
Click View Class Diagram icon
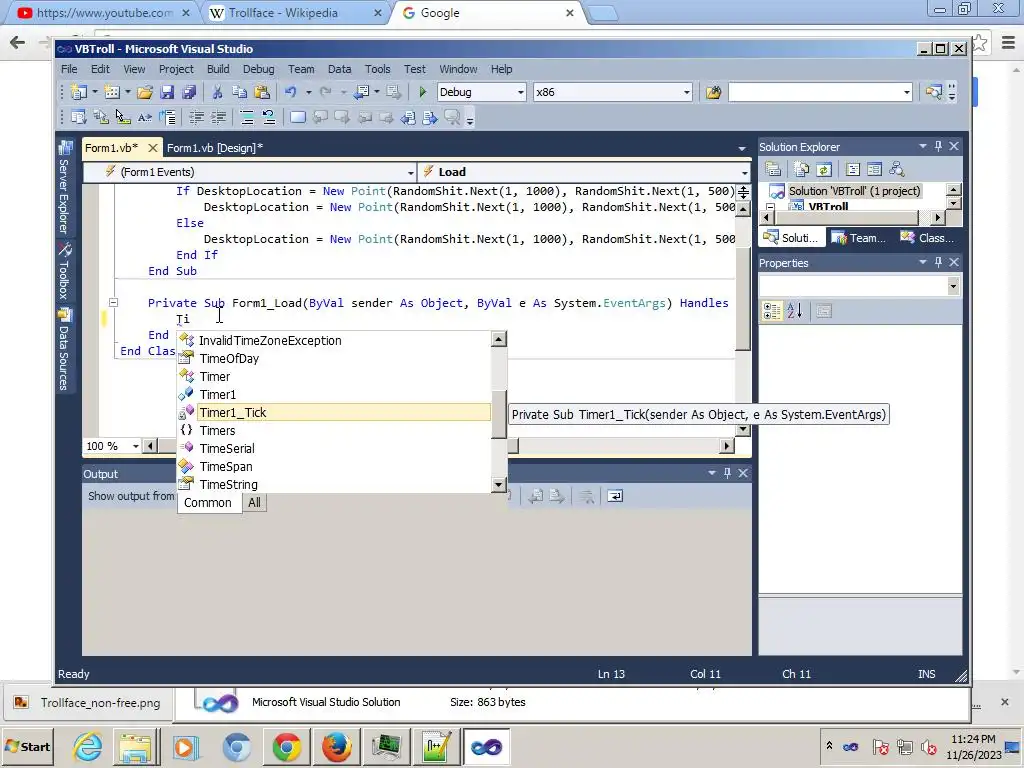tap(897, 169)
